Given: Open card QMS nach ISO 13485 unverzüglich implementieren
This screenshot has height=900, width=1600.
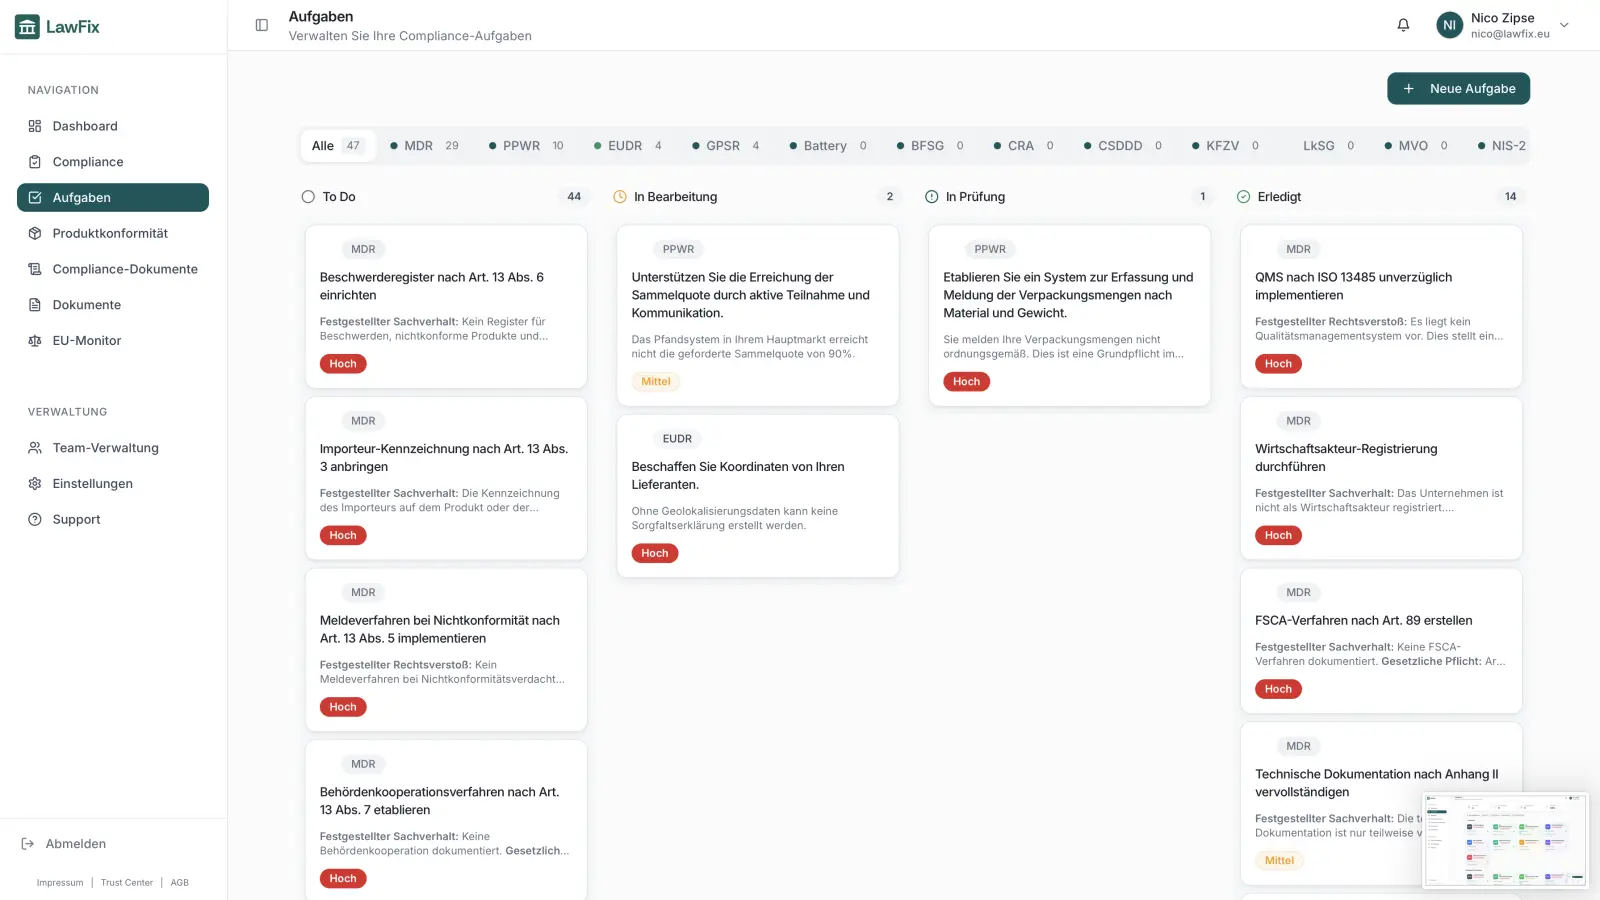Looking at the screenshot, I should [x=1381, y=306].
